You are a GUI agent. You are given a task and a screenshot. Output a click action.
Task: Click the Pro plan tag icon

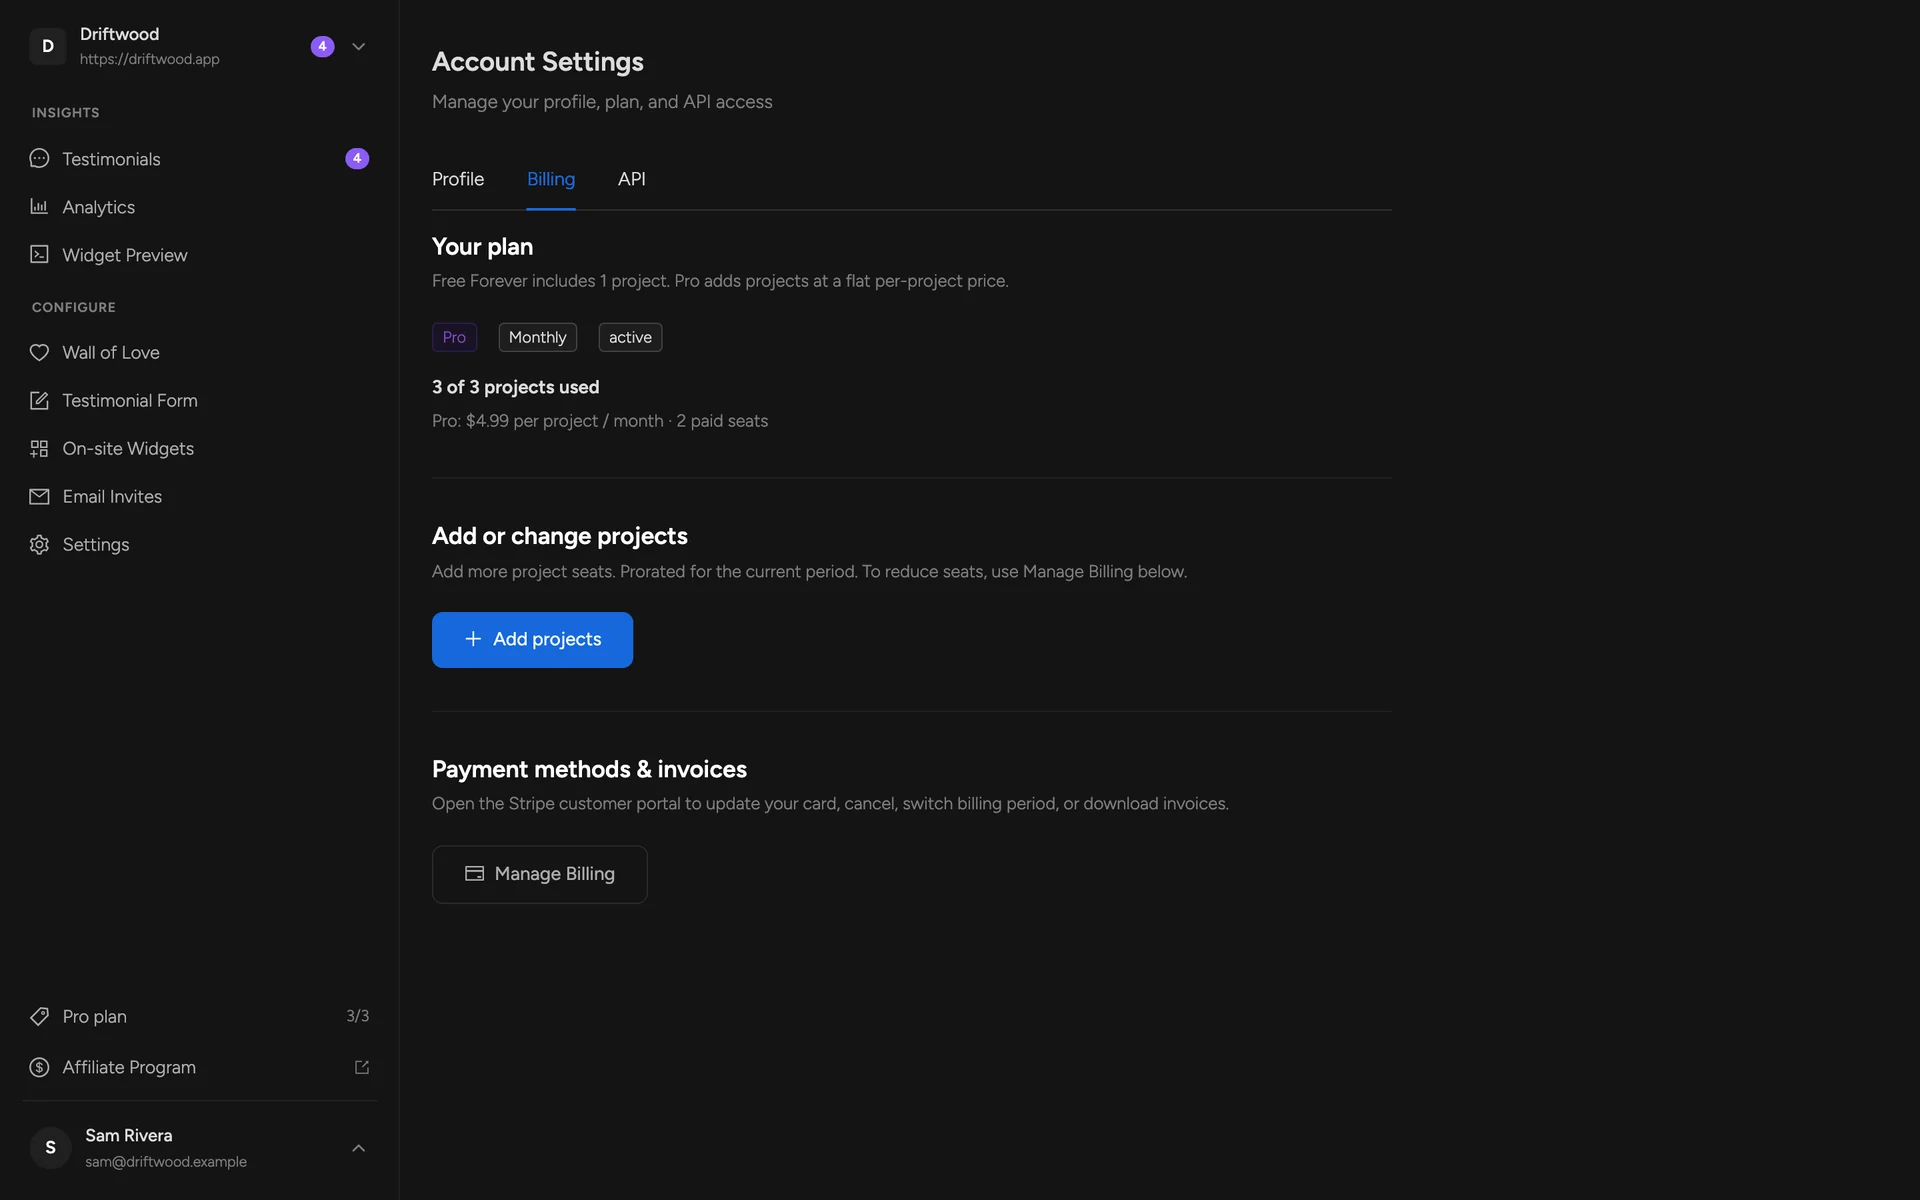click(x=39, y=1016)
